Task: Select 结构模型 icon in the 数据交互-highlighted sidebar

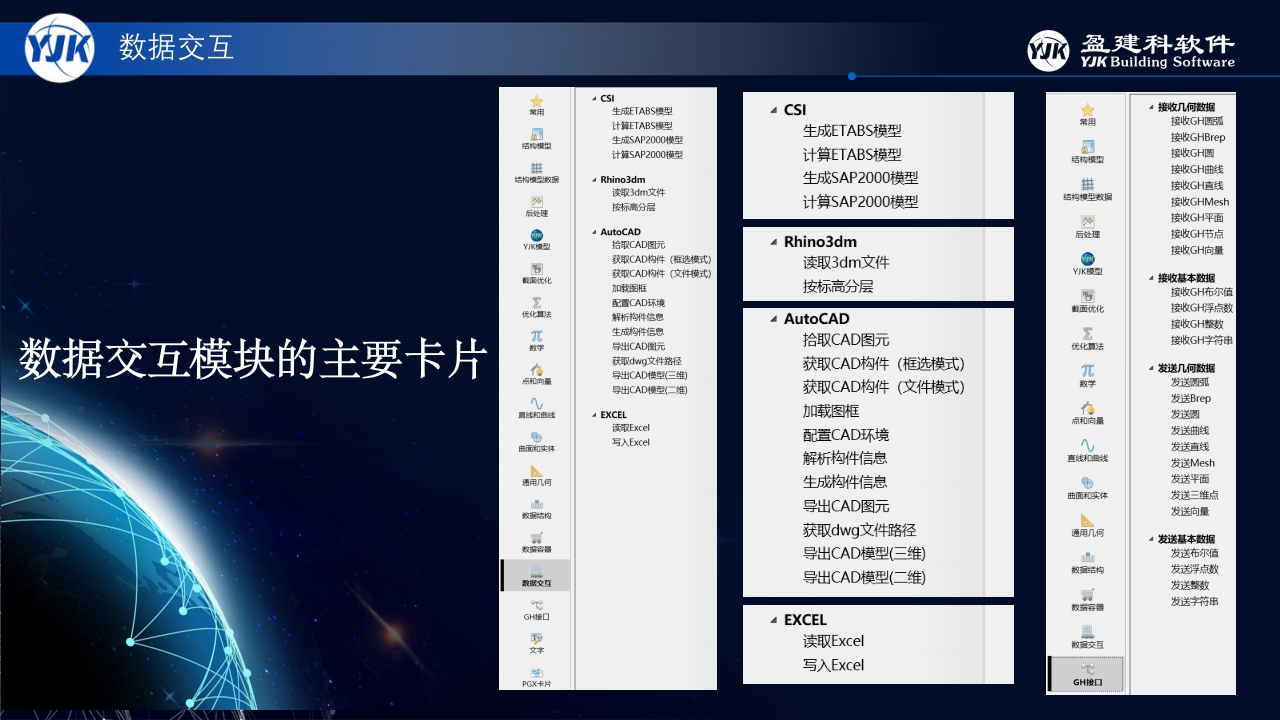Action: coord(537,134)
